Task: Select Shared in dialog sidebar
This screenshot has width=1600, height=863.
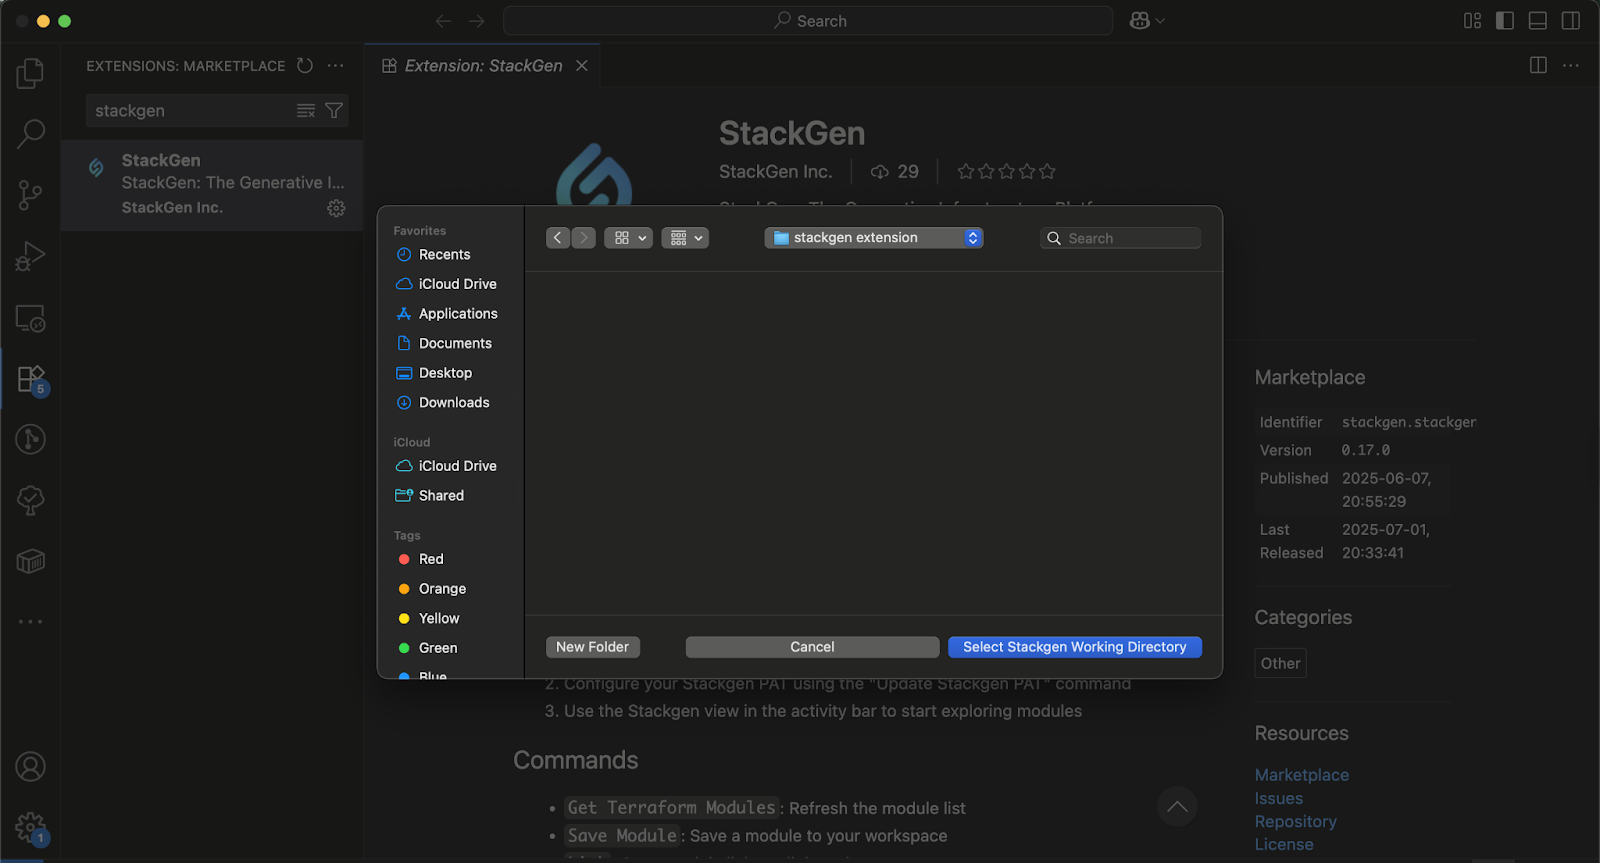Action: 430,496
